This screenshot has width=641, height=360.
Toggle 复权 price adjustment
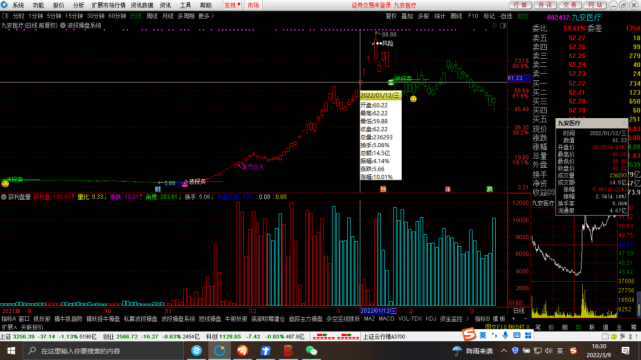point(391,16)
